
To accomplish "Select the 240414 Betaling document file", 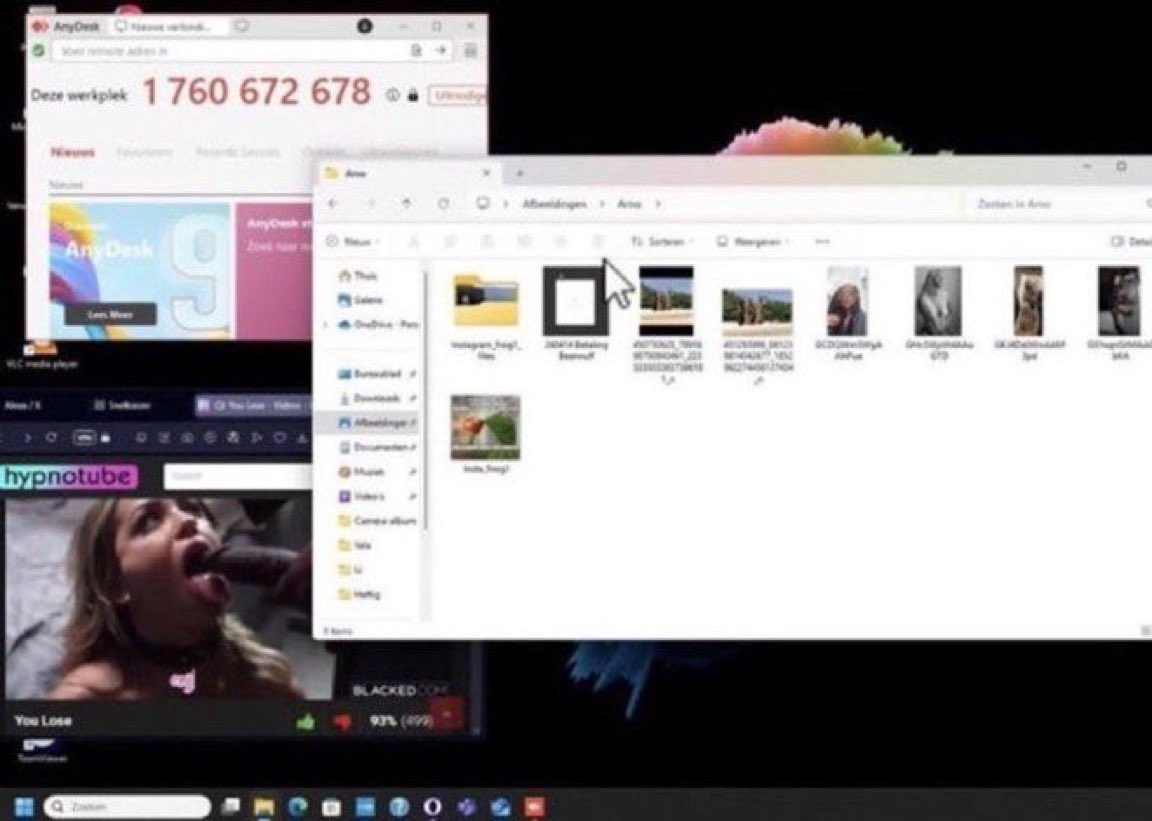I will (x=575, y=312).
